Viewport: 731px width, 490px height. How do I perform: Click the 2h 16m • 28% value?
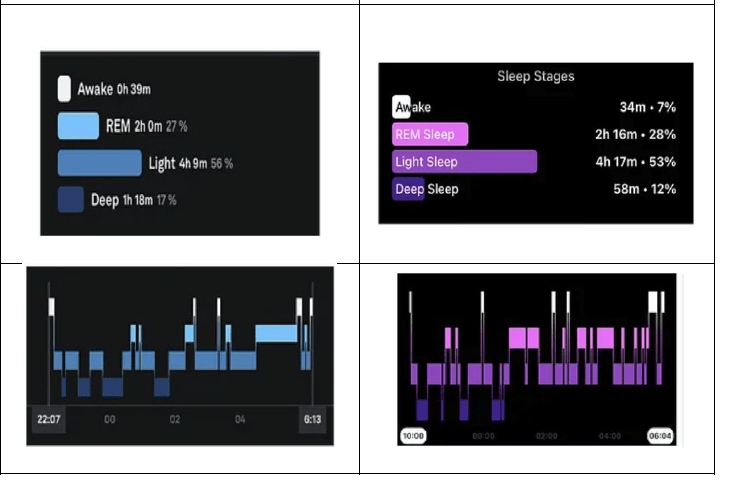click(635, 135)
